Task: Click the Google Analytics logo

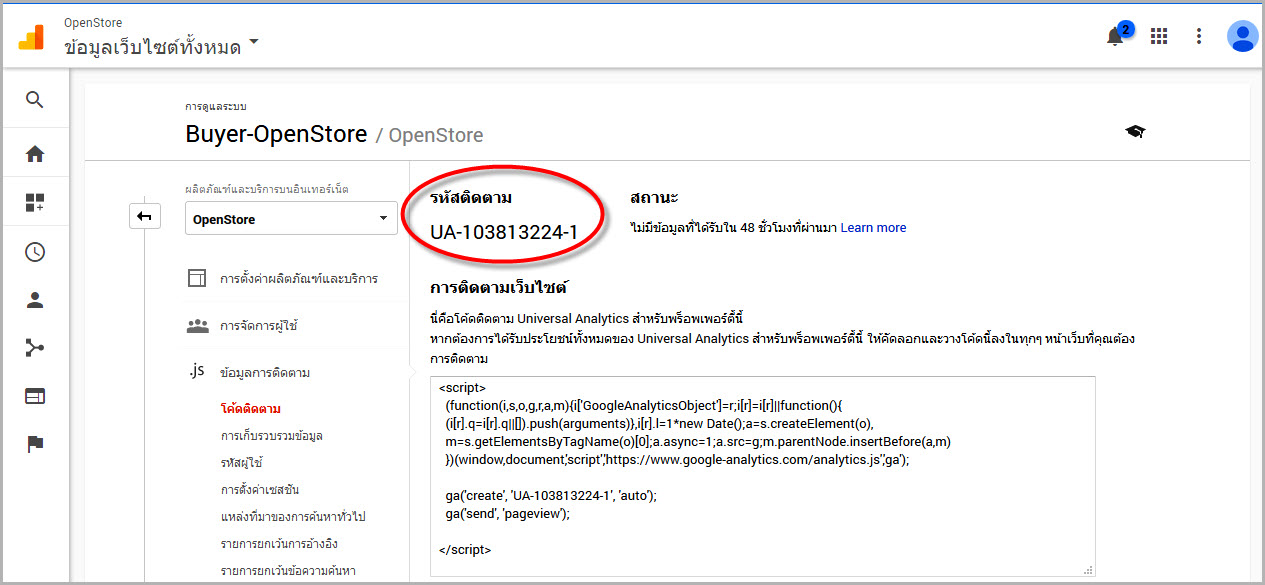Action: point(31,37)
